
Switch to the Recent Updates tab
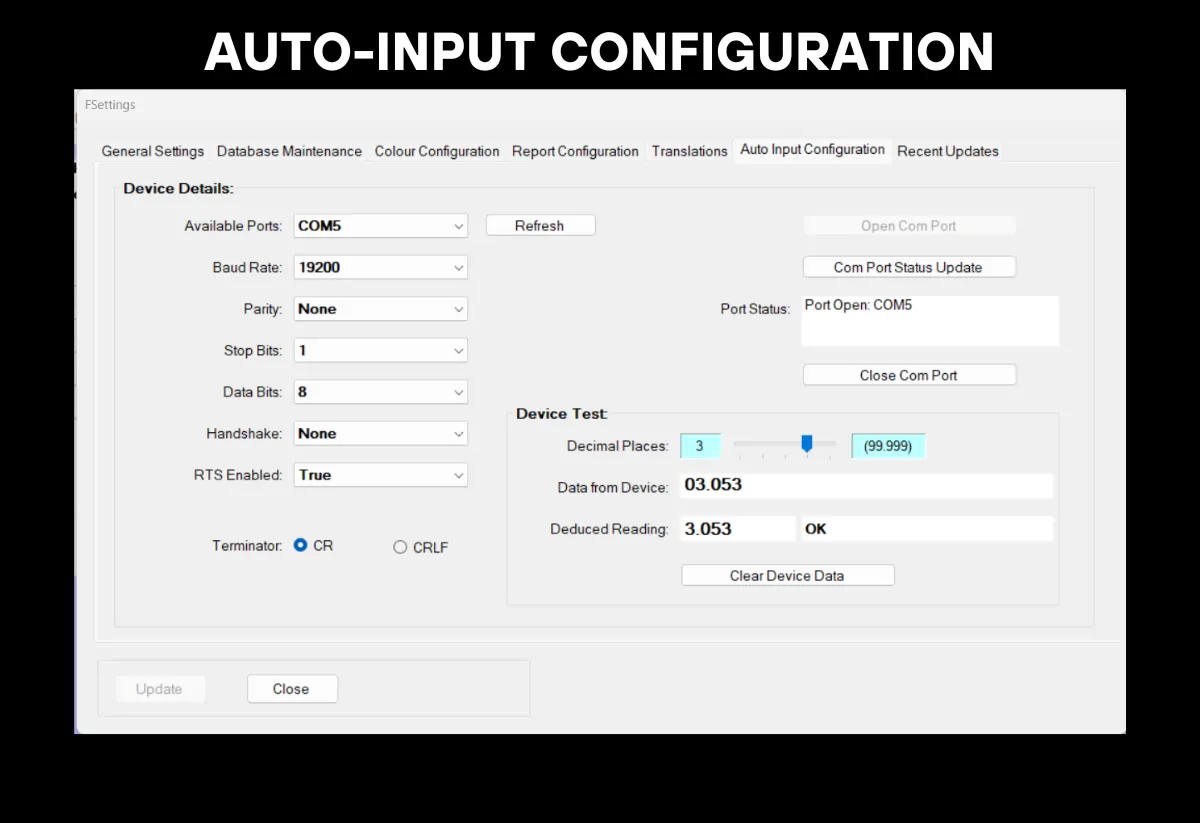pyautogui.click(x=947, y=151)
